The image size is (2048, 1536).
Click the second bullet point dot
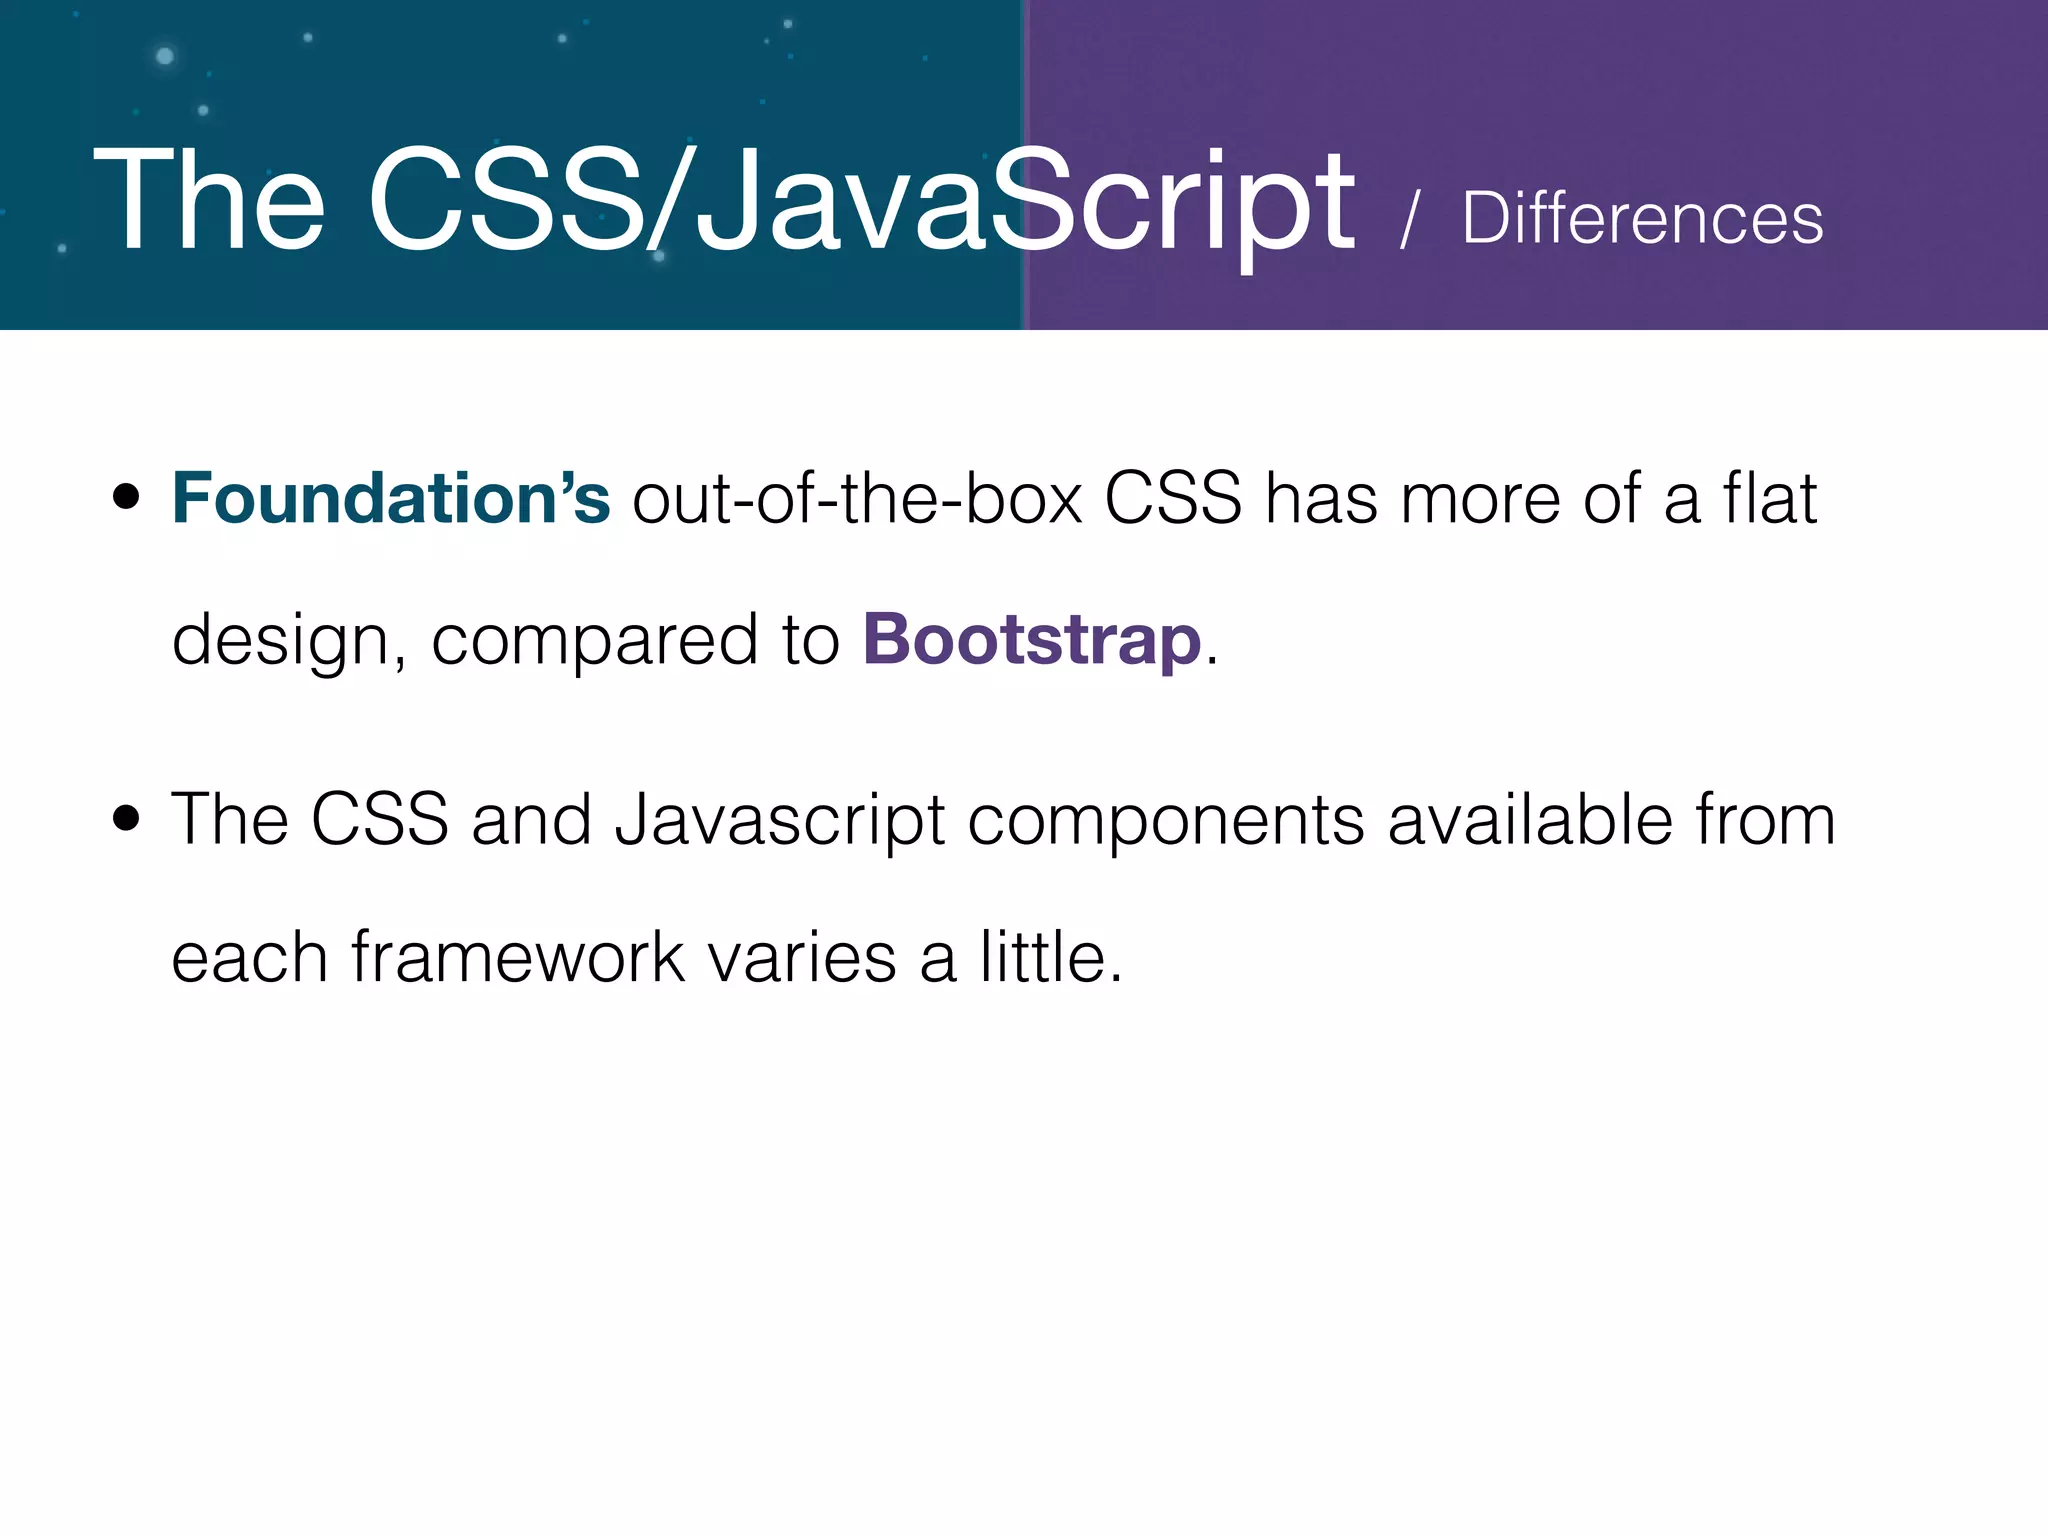pyautogui.click(x=126, y=820)
